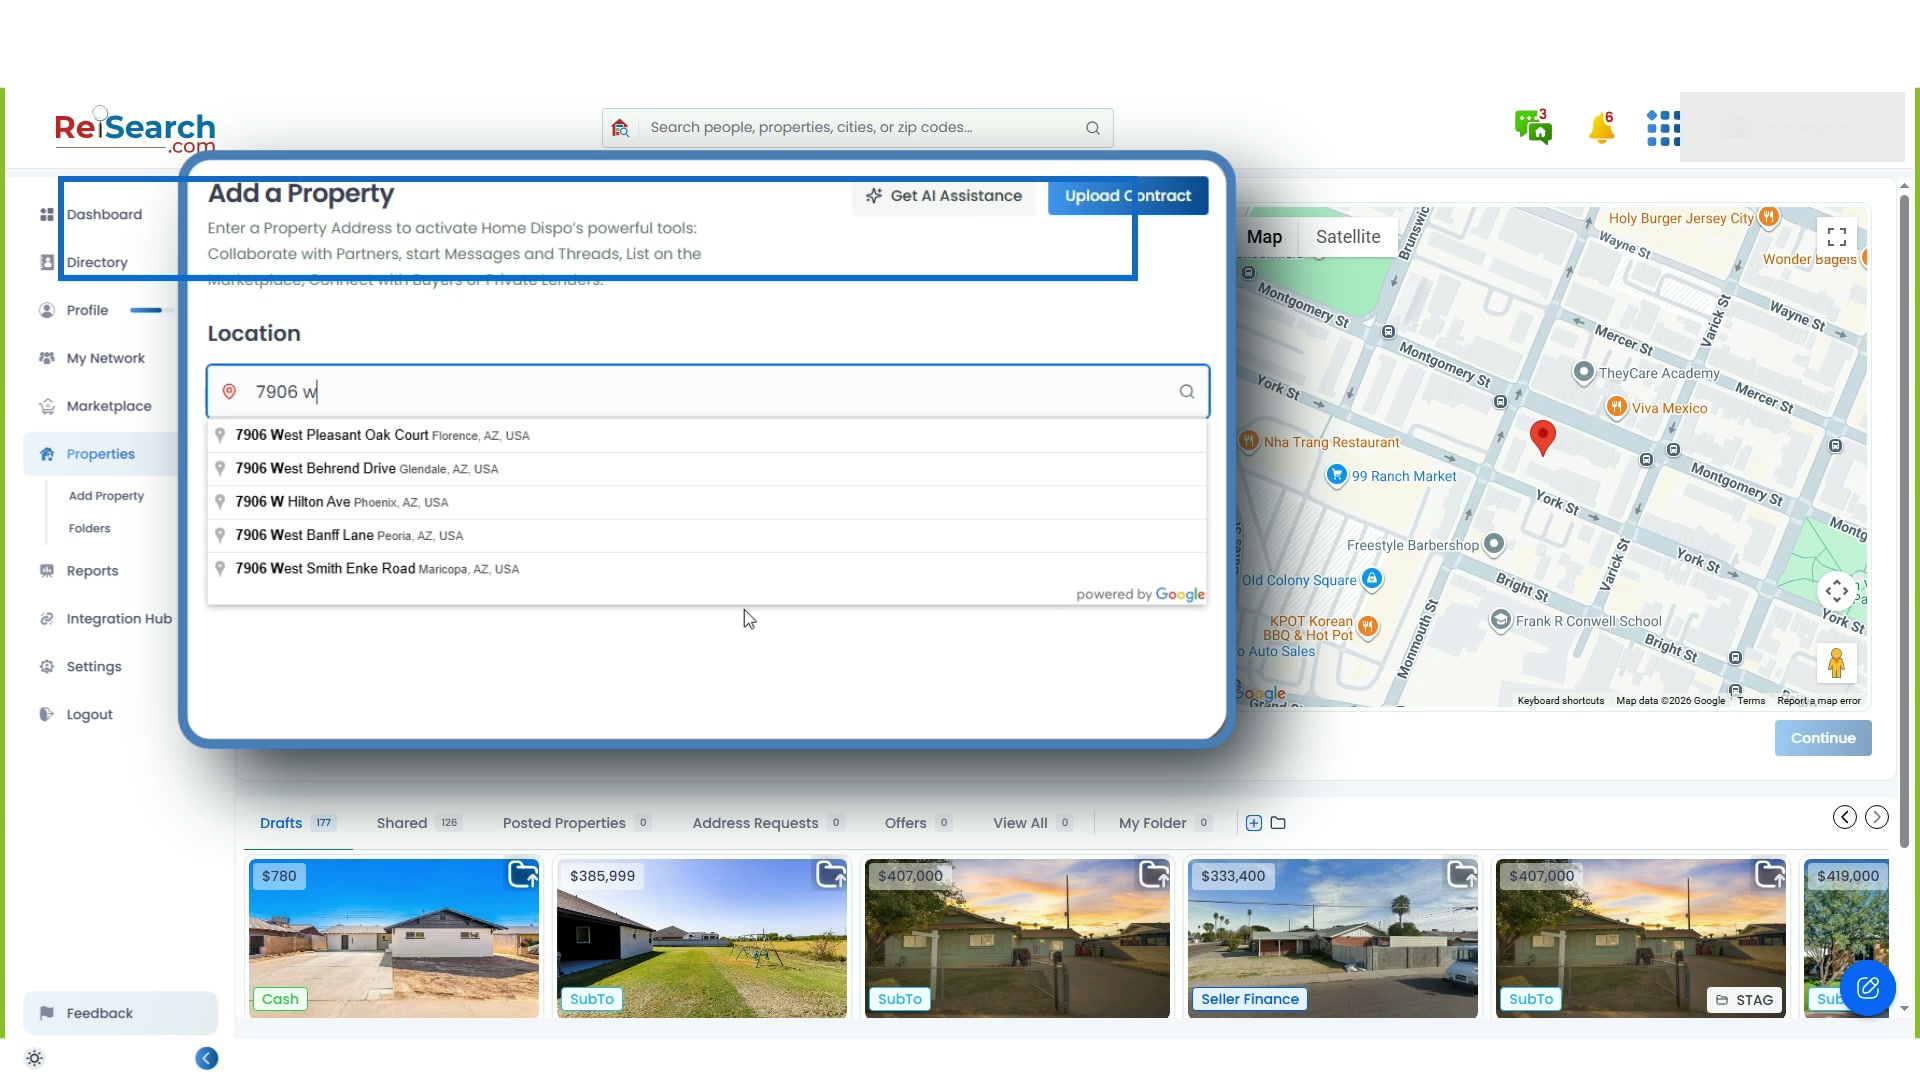Click the magnifier icon in Location field

coord(1187,392)
